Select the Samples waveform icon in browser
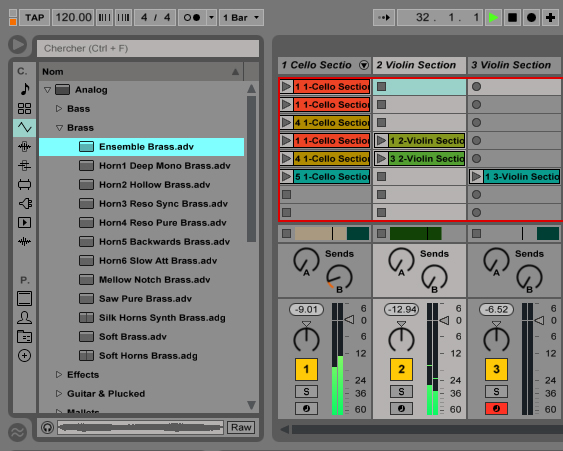 coord(24,242)
